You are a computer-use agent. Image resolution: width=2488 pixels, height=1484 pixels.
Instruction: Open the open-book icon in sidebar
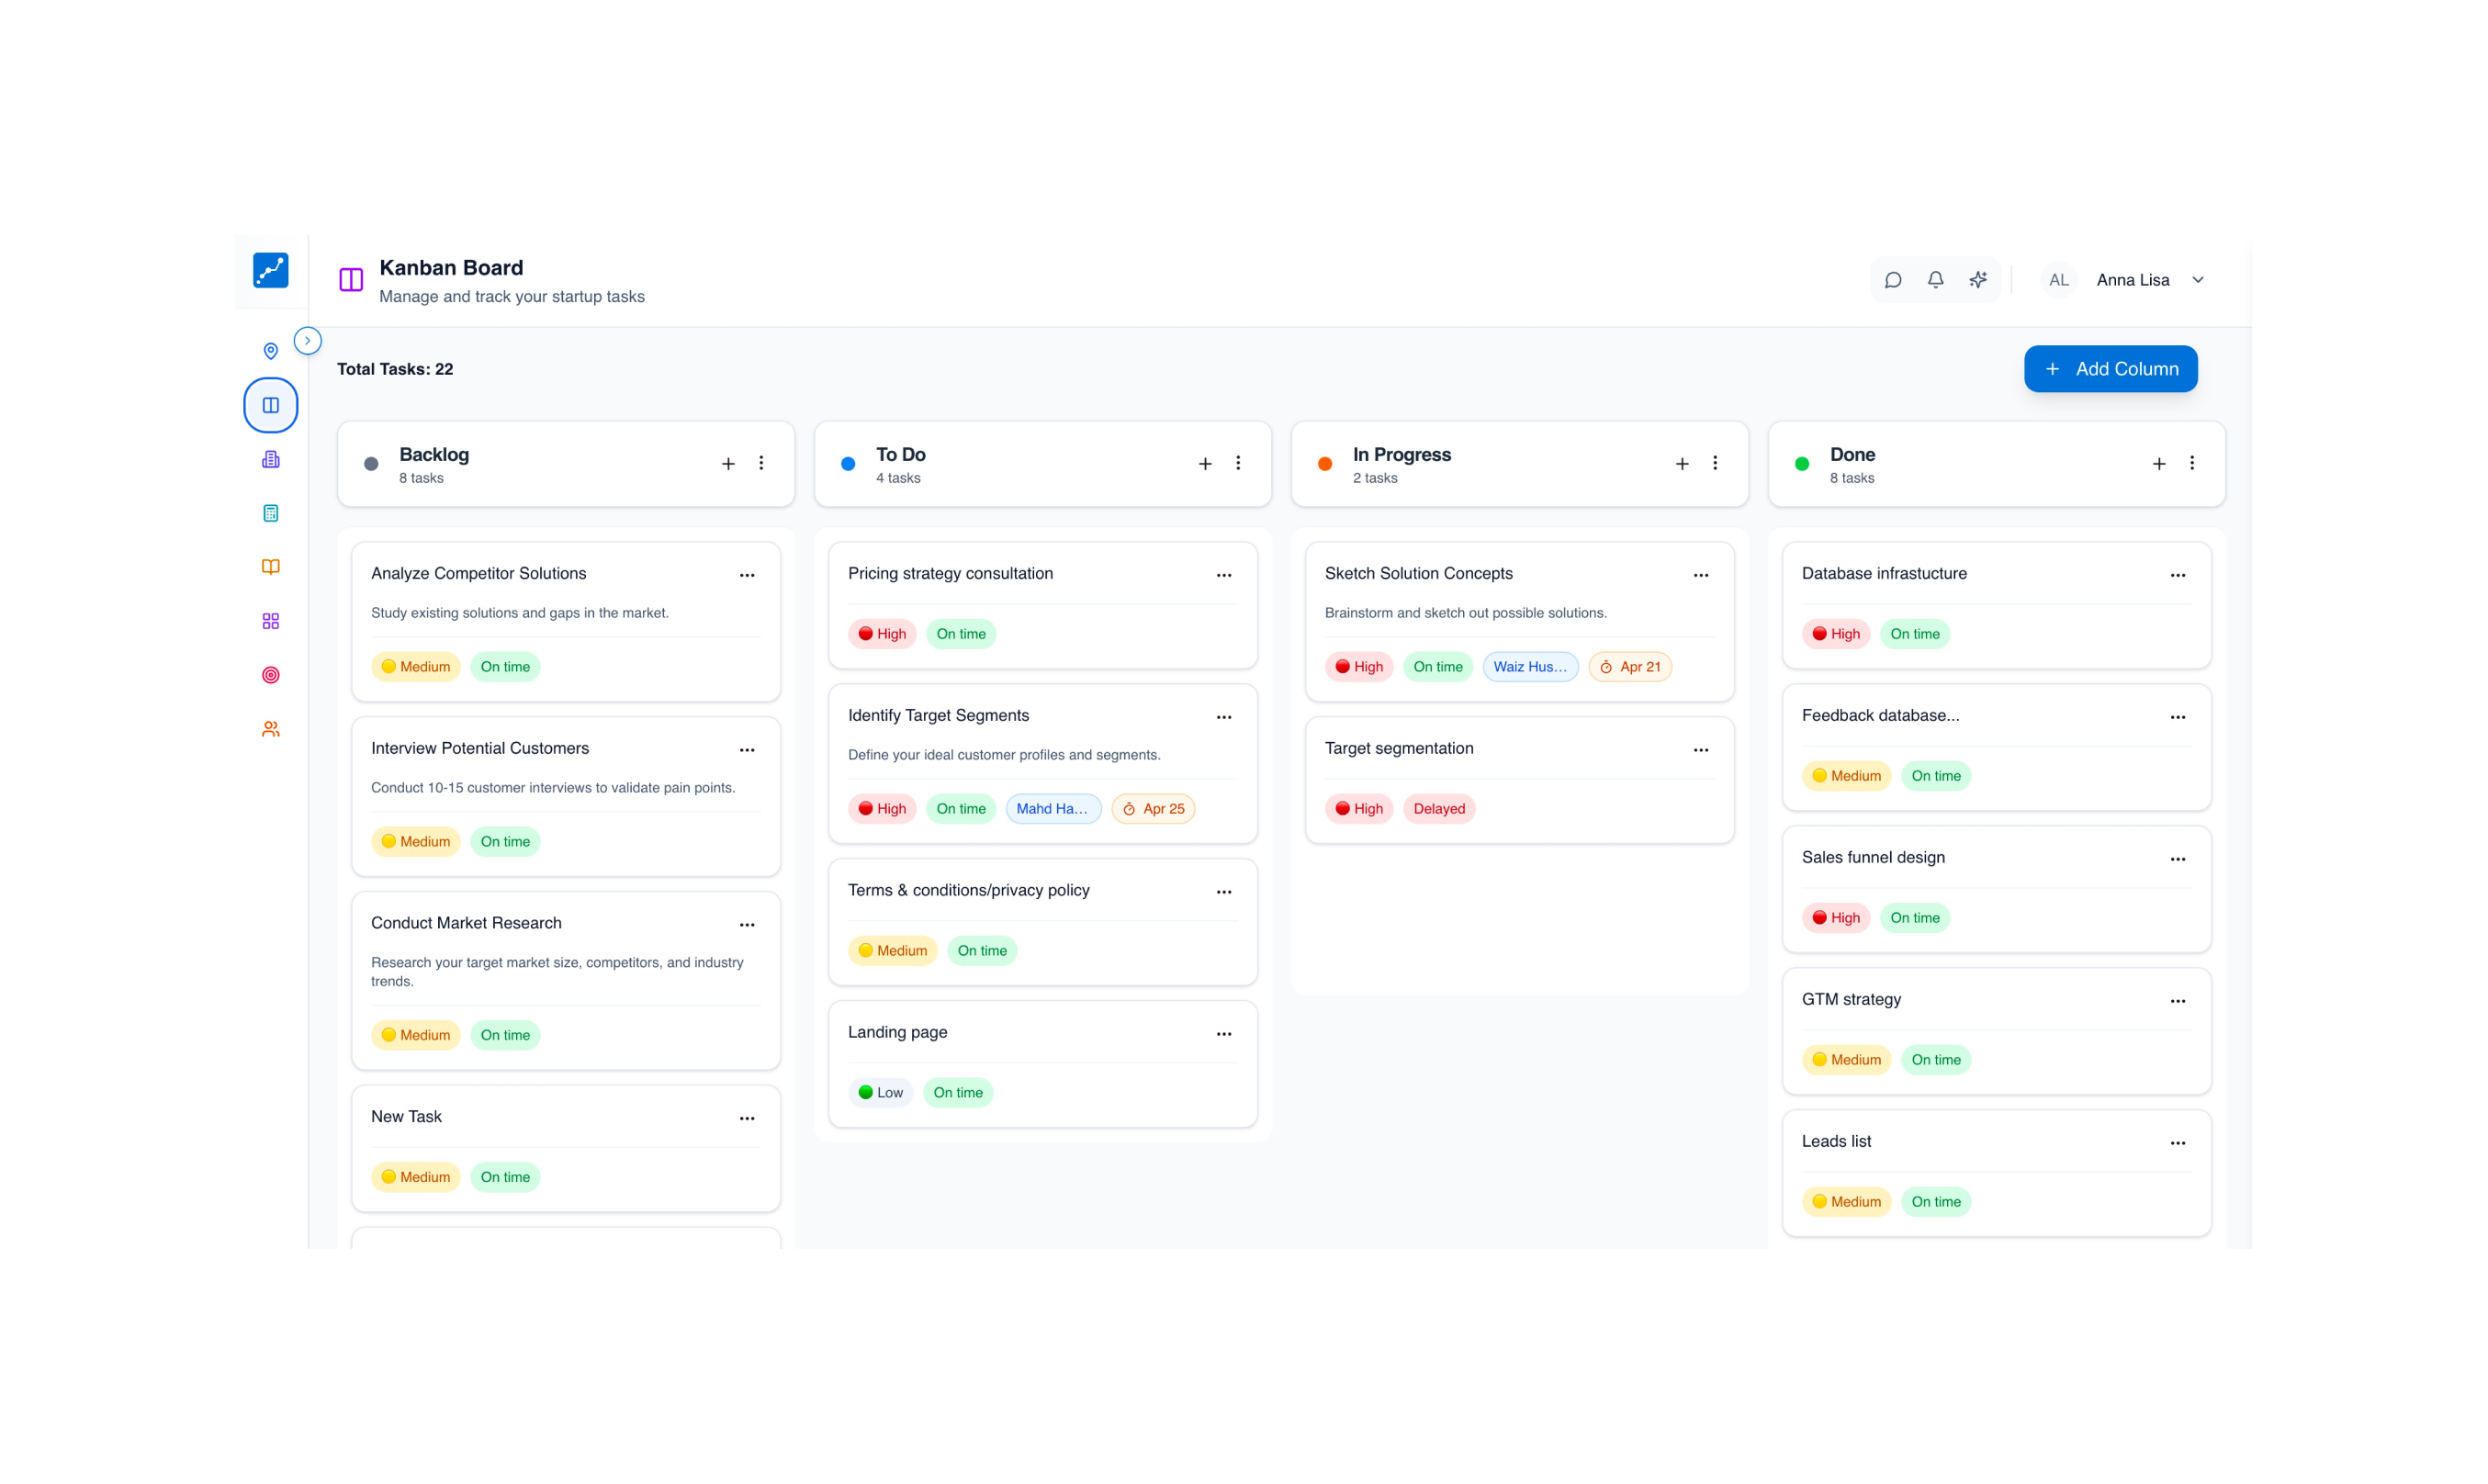tap(270, 567)
